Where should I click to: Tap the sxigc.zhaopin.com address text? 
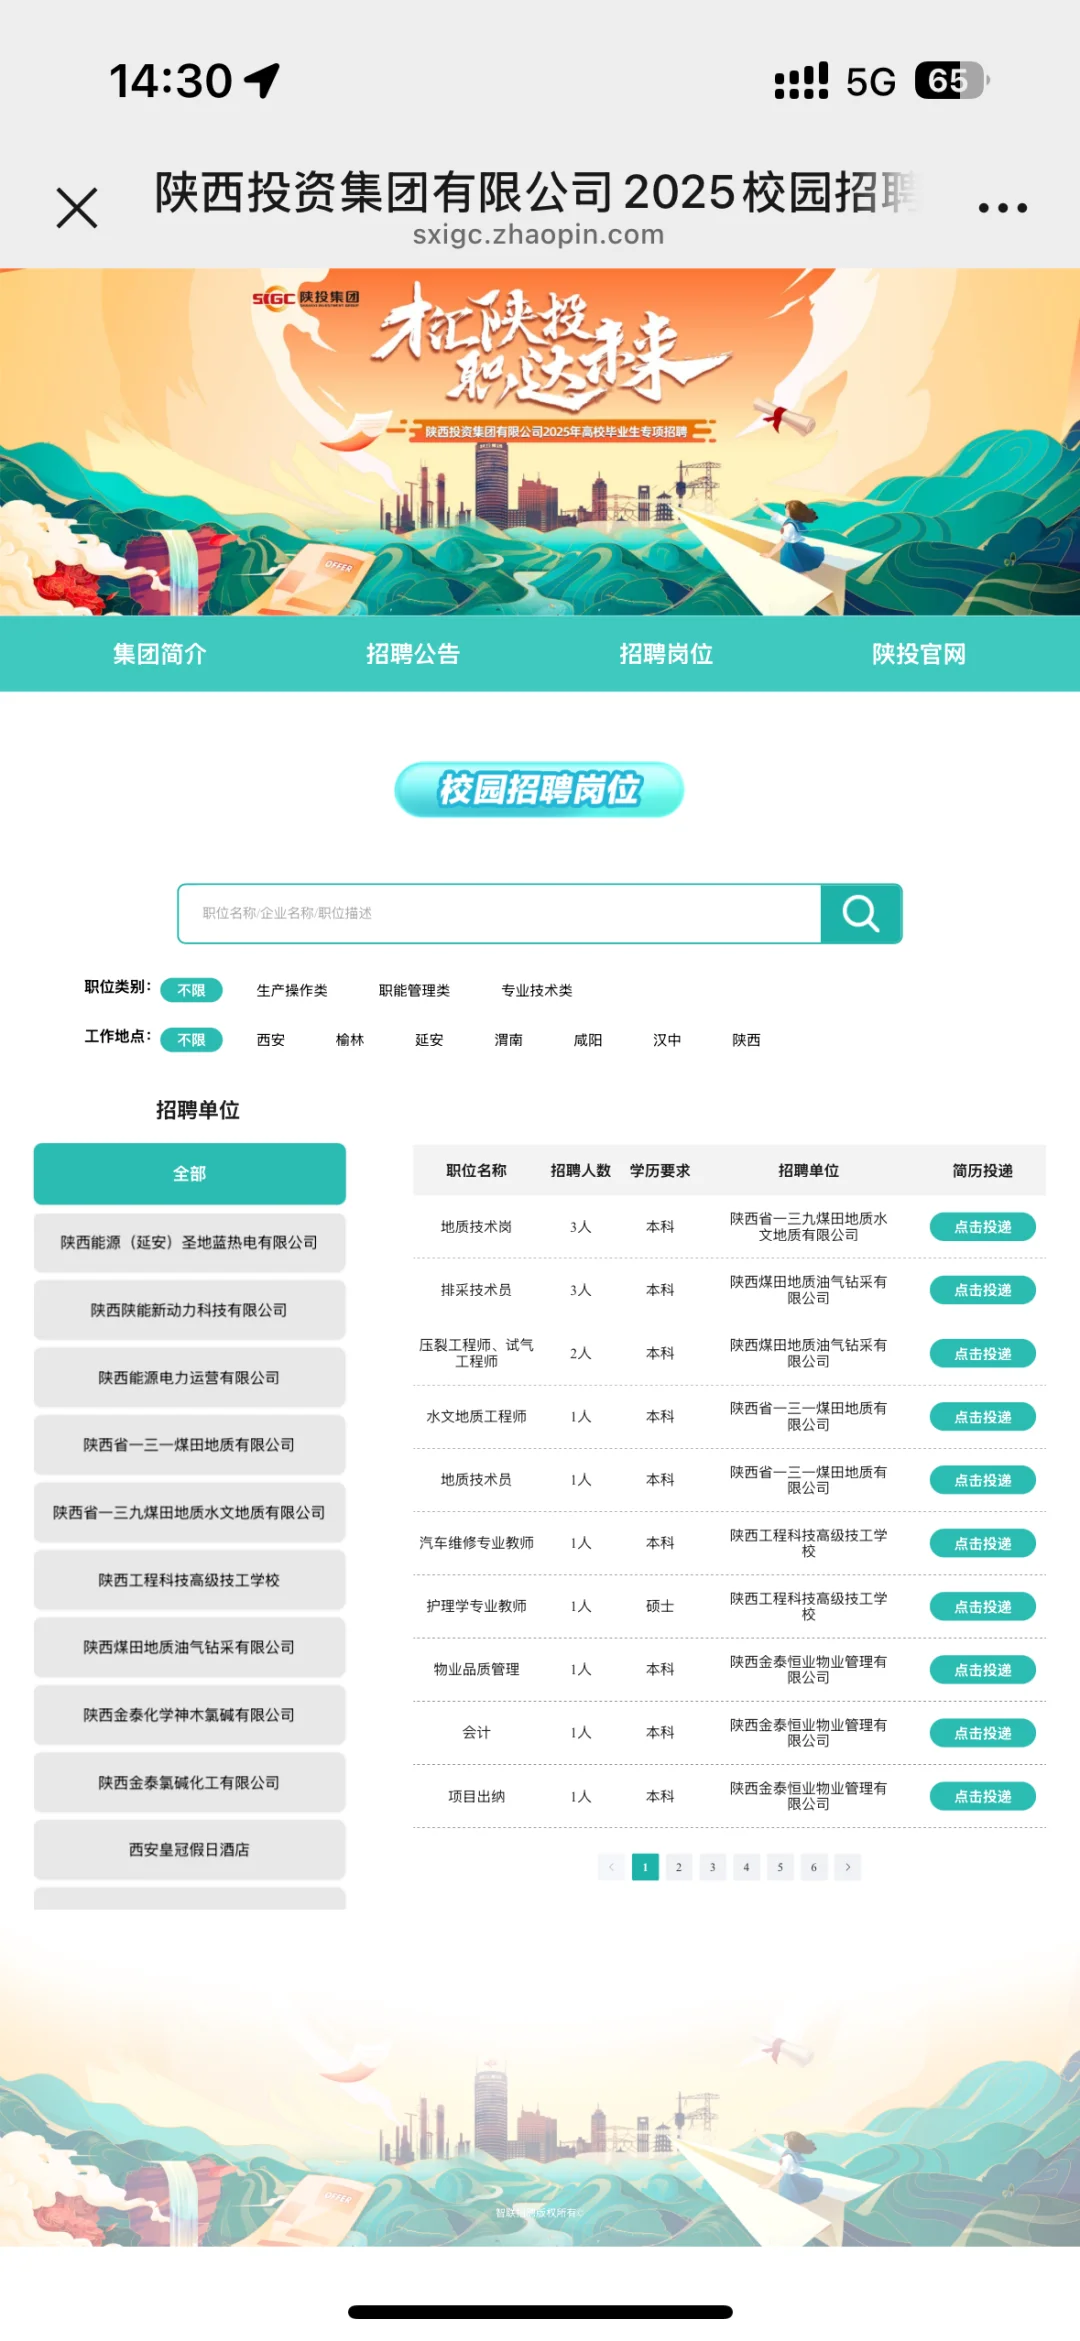[539, 234]
